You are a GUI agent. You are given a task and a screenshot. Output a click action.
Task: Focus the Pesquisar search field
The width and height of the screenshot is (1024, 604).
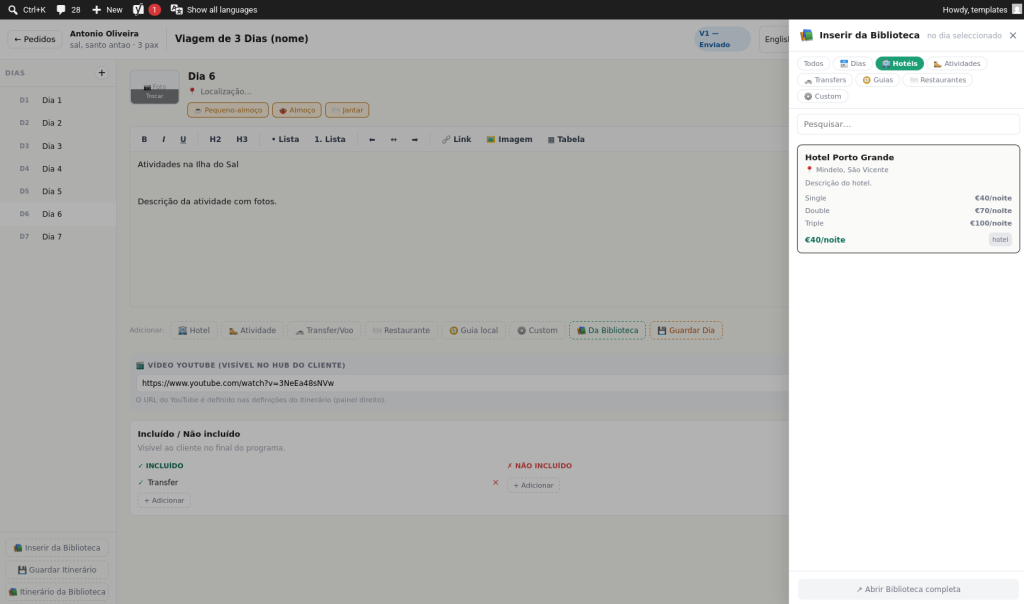(x=908, y=124)
